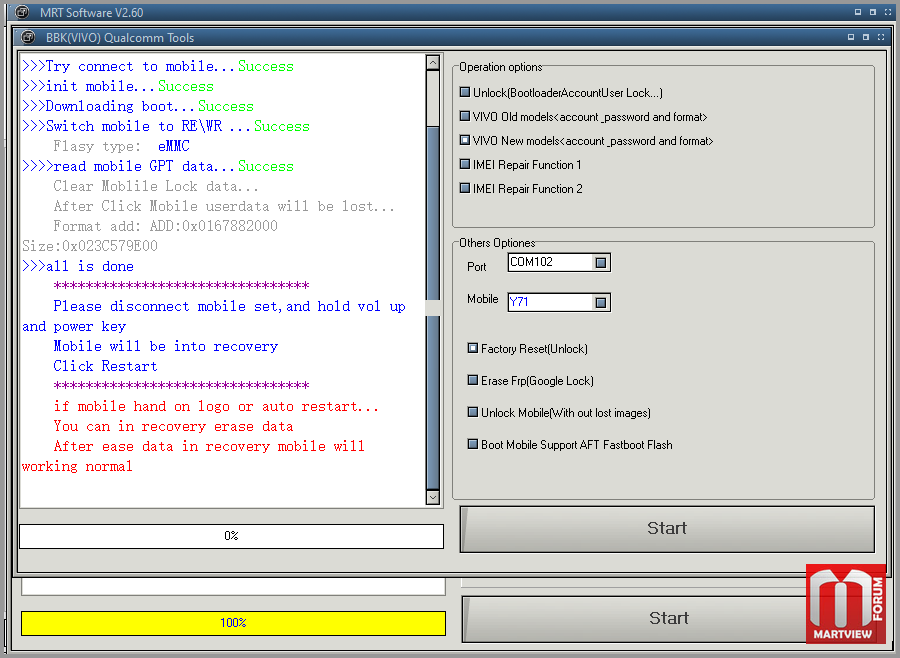This screenshot has height=658, width=900.
Task: Click the 0% progress bar
Action: tap(231, 537)
